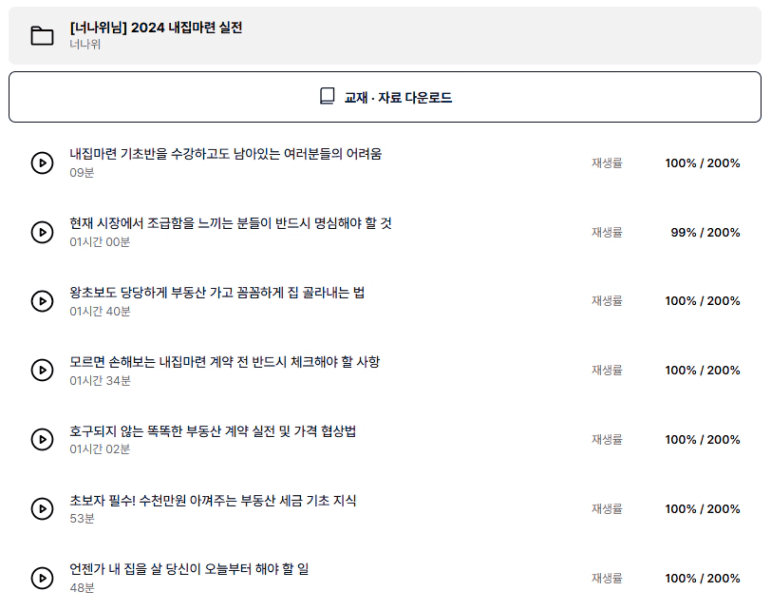Click 100% / 200% for the 53분 lecture

coord(703,509)
